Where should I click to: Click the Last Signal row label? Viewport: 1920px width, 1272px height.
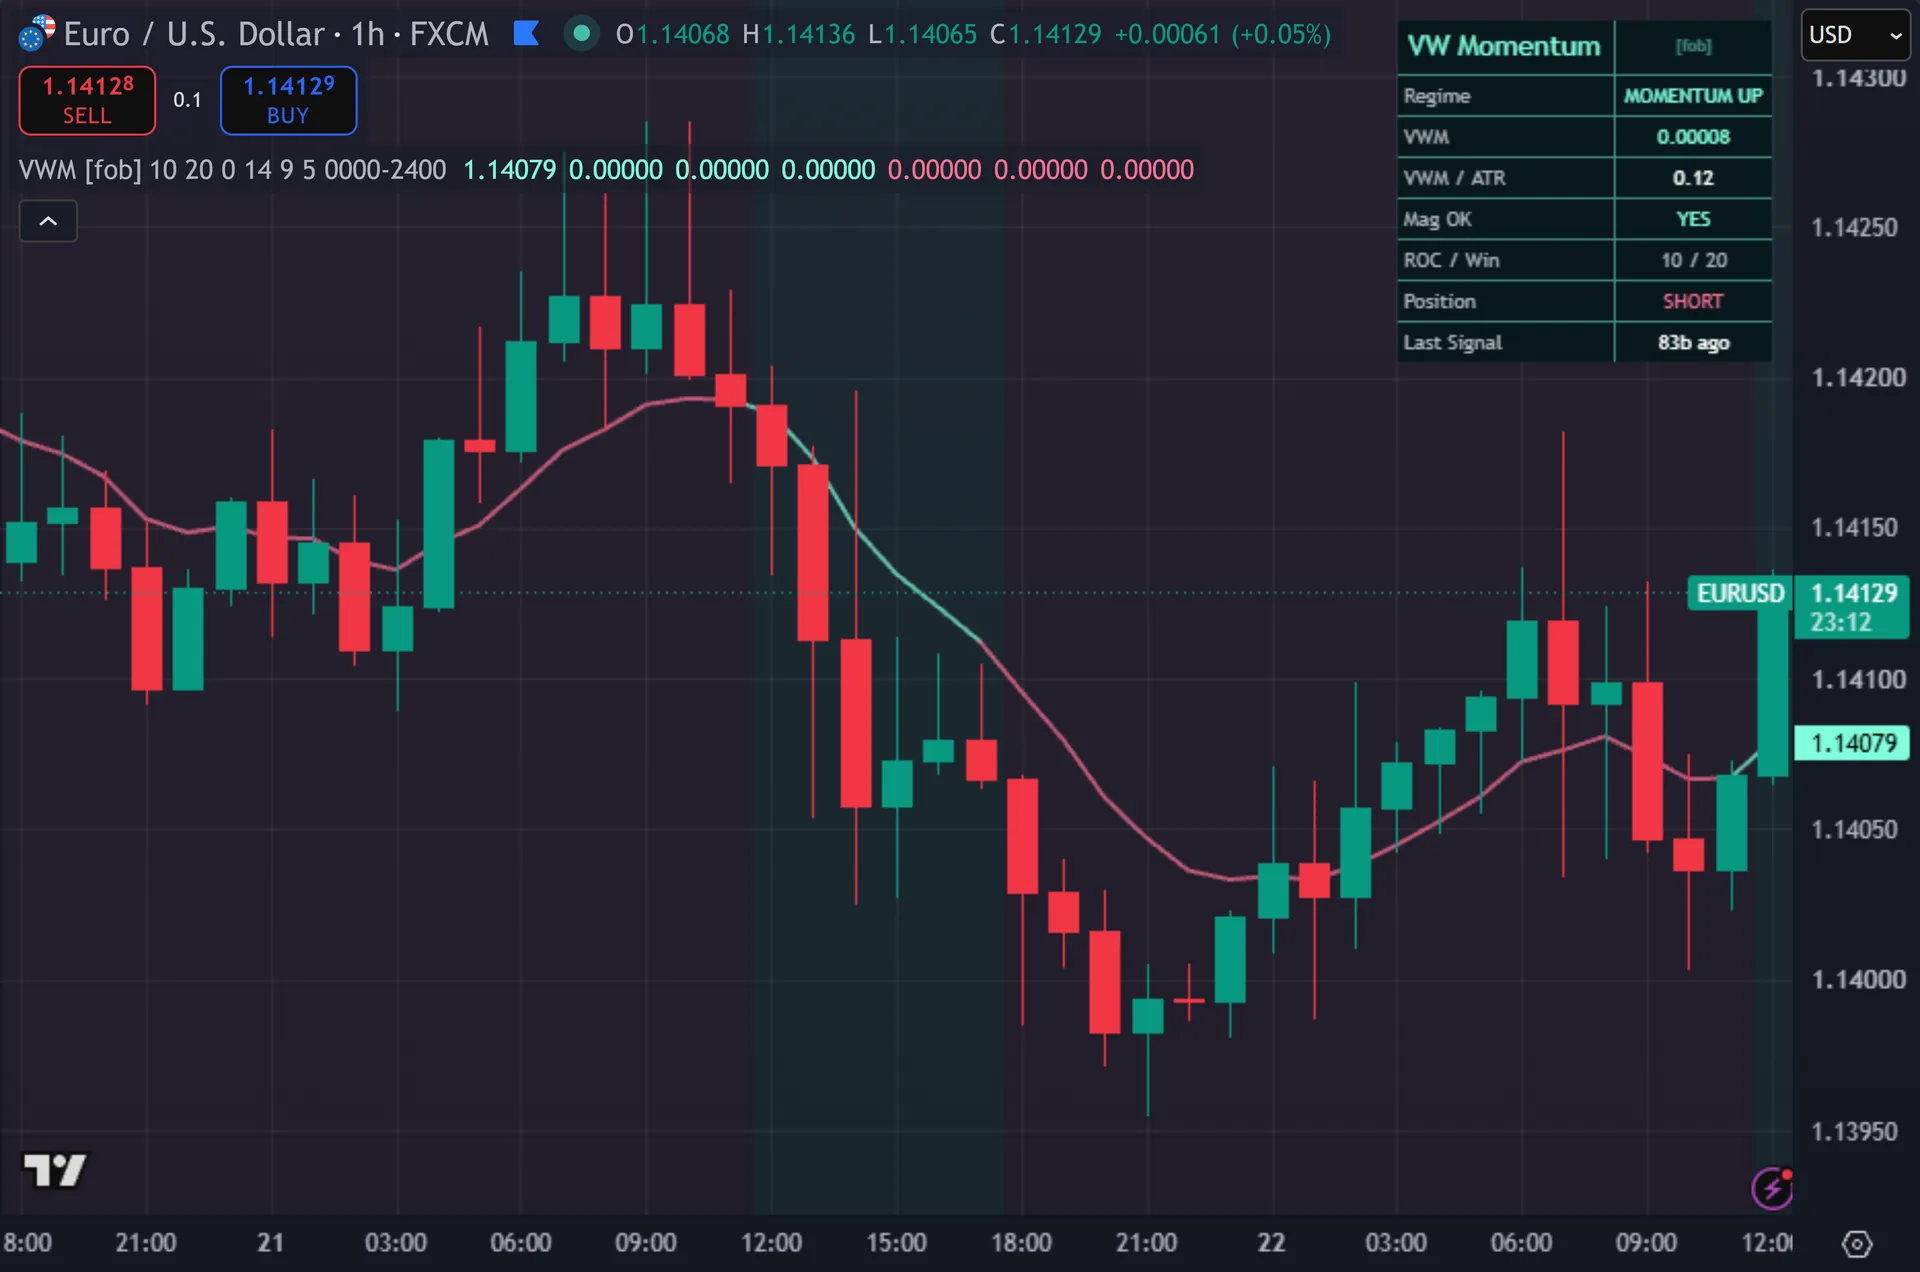pyautogui.click(x=1452, y=342)
